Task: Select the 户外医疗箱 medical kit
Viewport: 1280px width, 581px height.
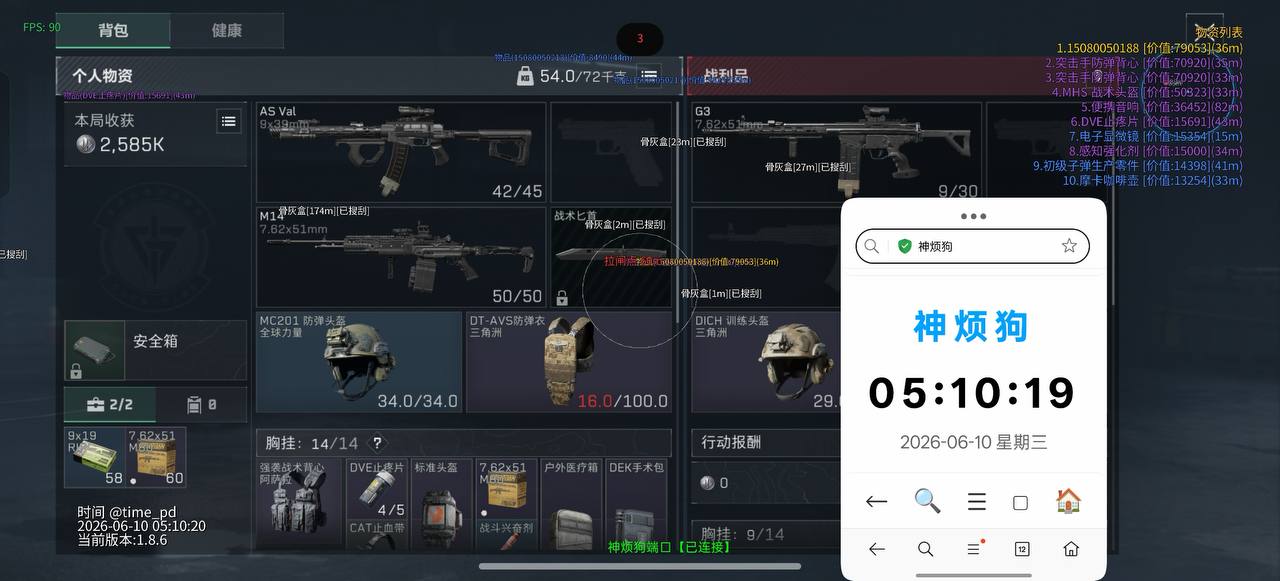Action: tap(571, 504)
